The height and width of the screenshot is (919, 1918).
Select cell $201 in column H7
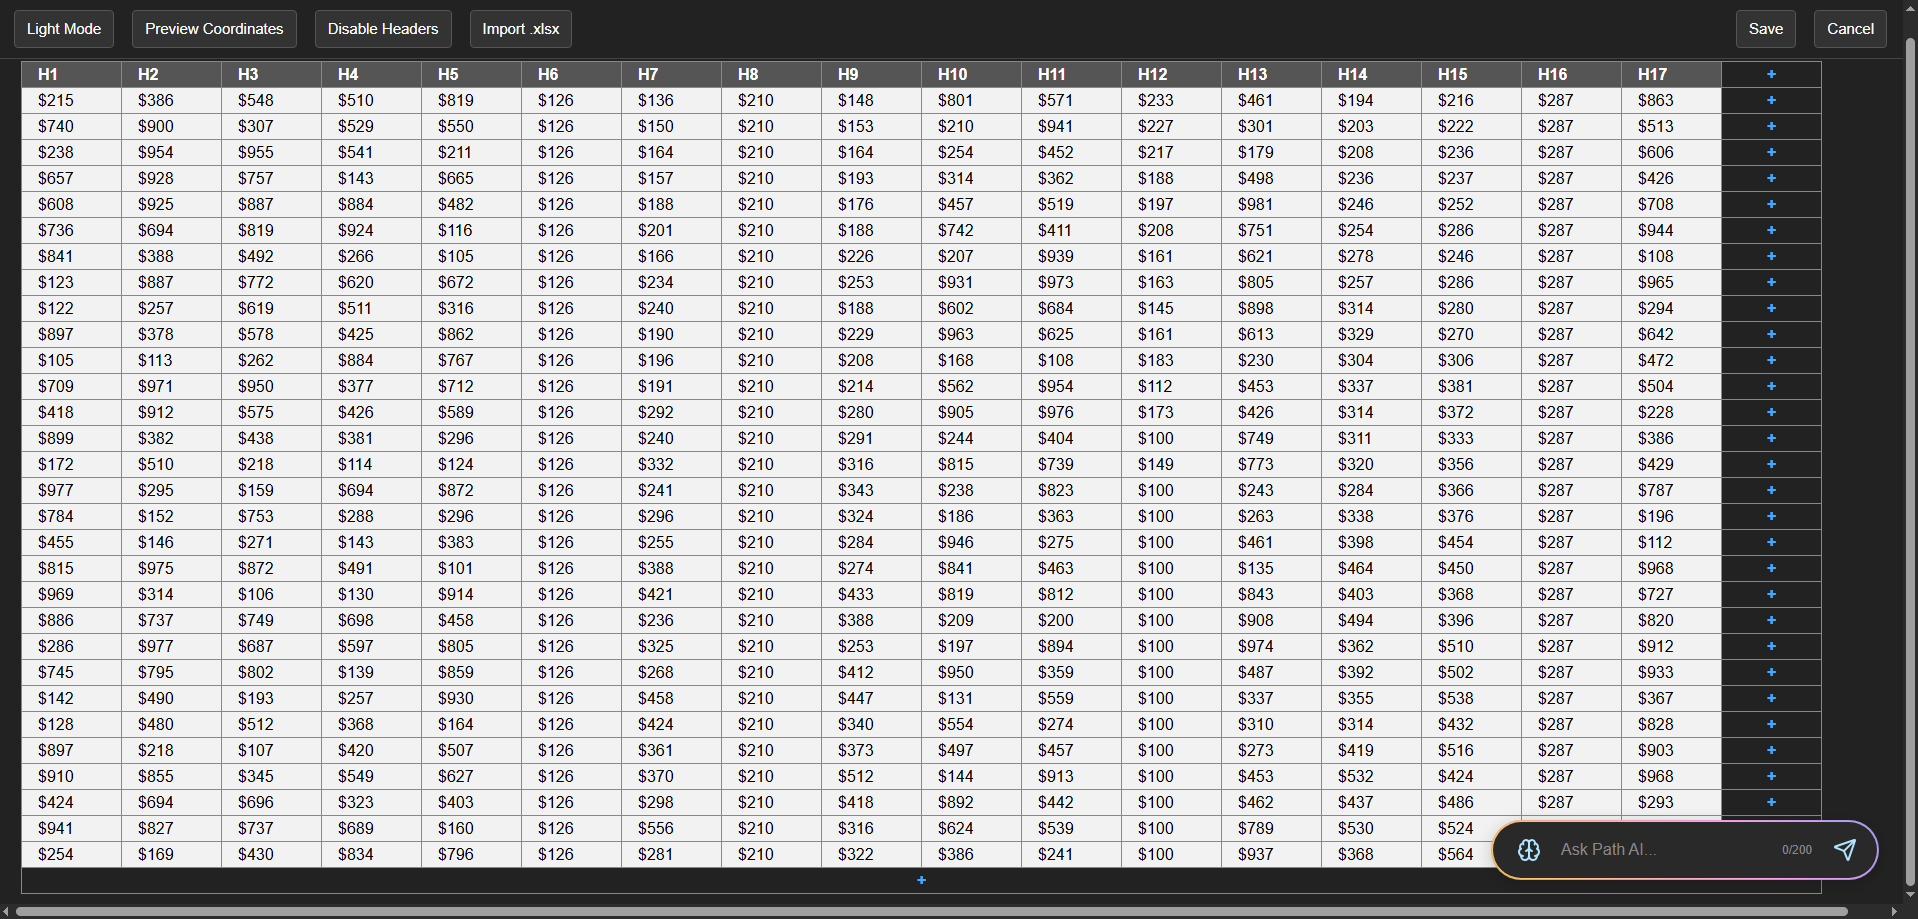672,230
